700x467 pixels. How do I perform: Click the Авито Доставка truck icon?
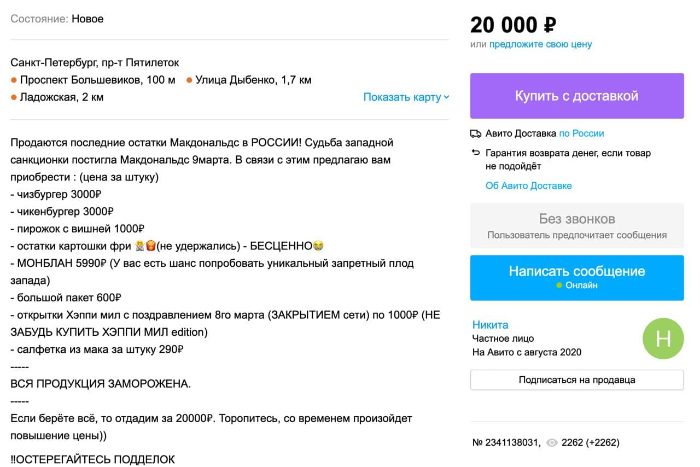(476, 133)
